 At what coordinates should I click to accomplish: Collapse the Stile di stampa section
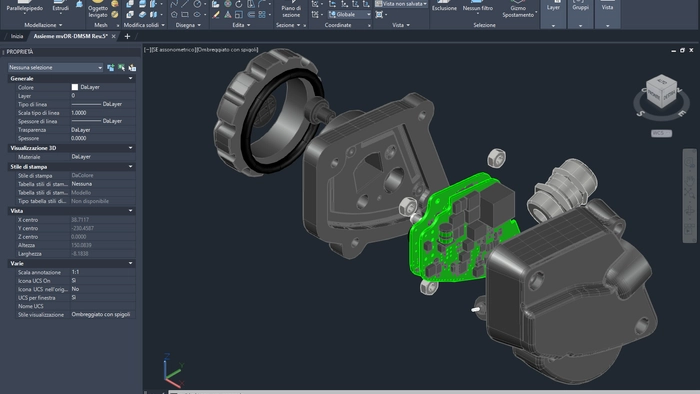130,166
